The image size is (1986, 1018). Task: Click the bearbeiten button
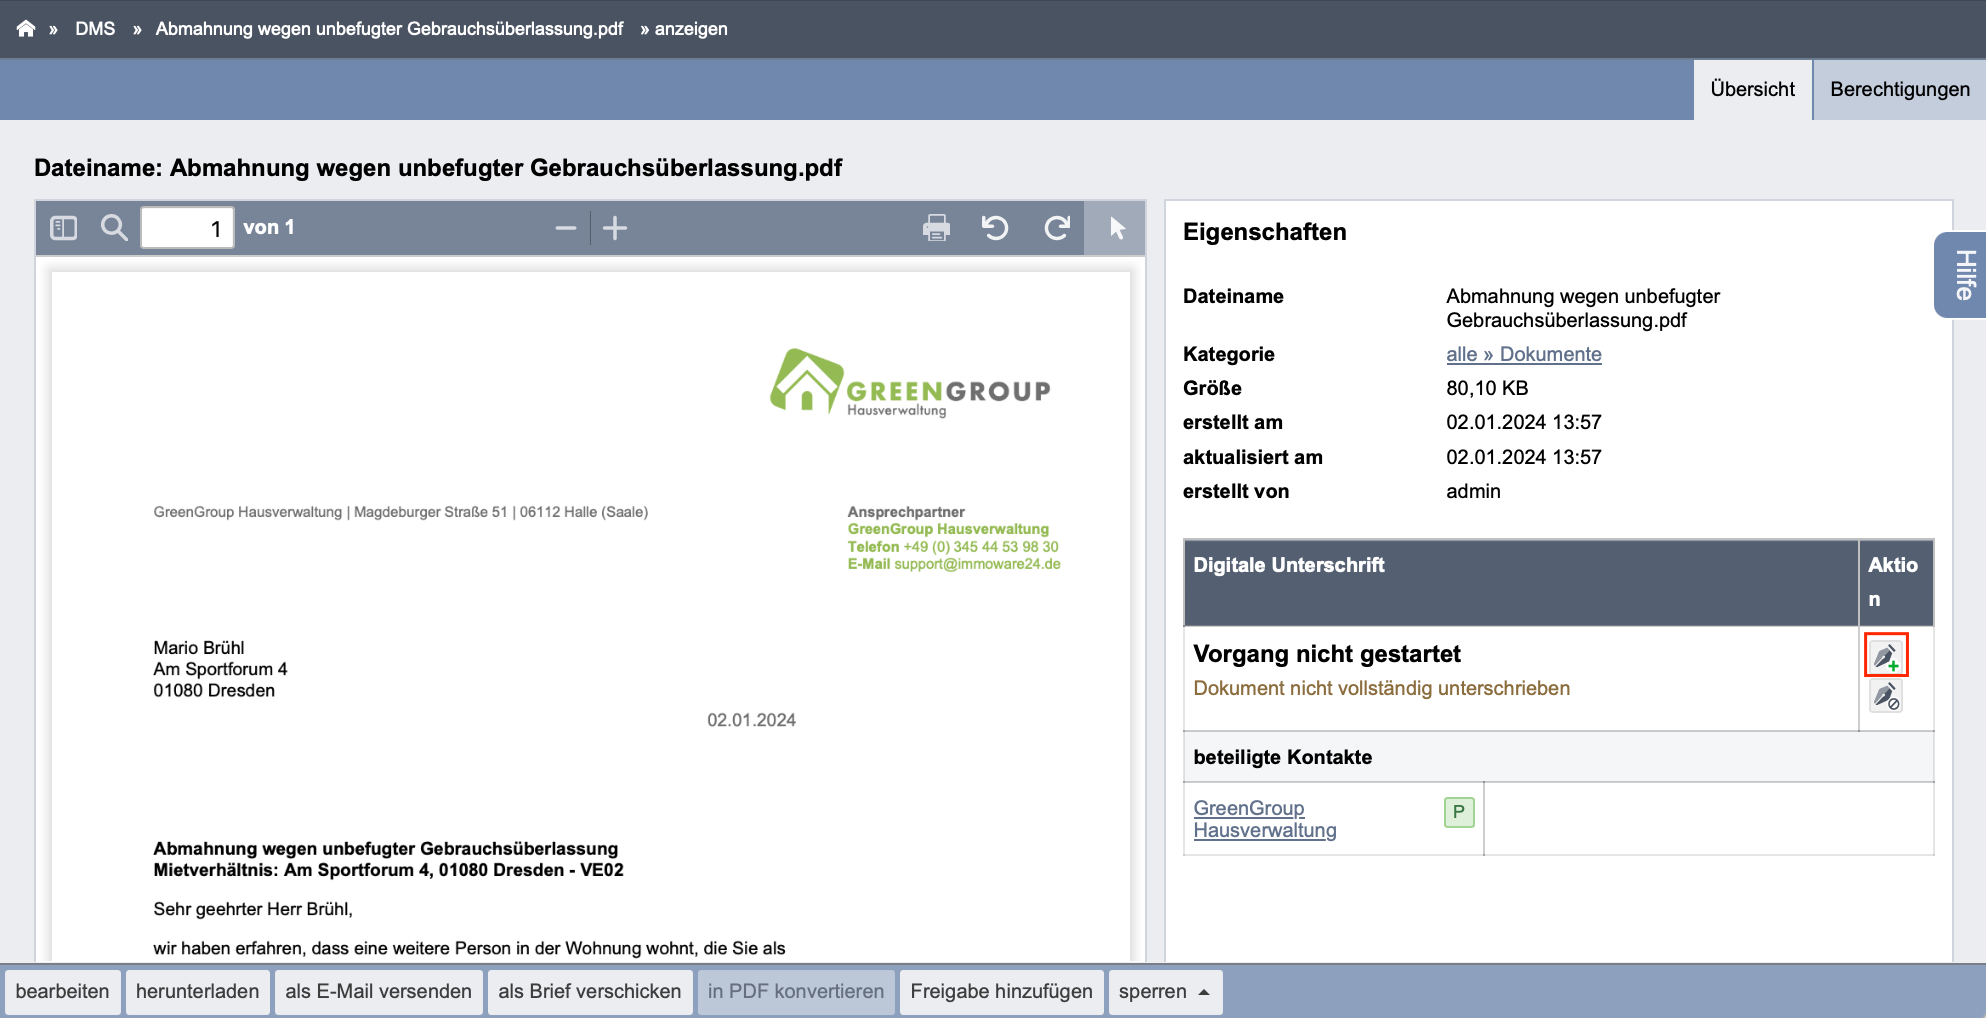[62, 991]
